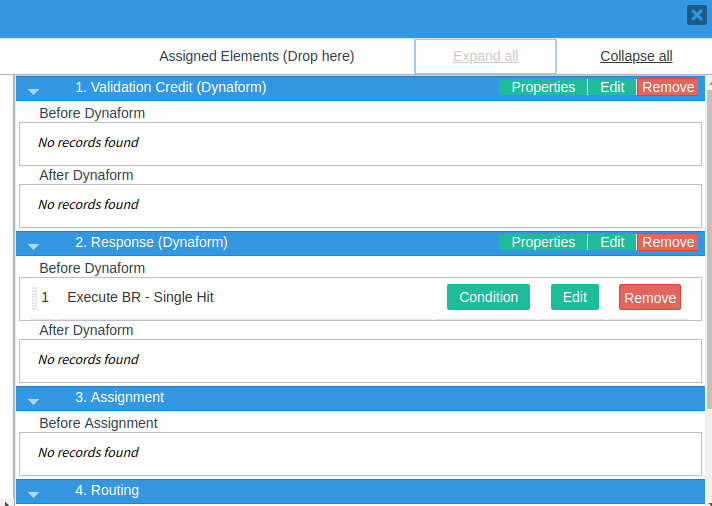Click the Expand all link
Screen dimensions: 712x506
click(485, 57)
